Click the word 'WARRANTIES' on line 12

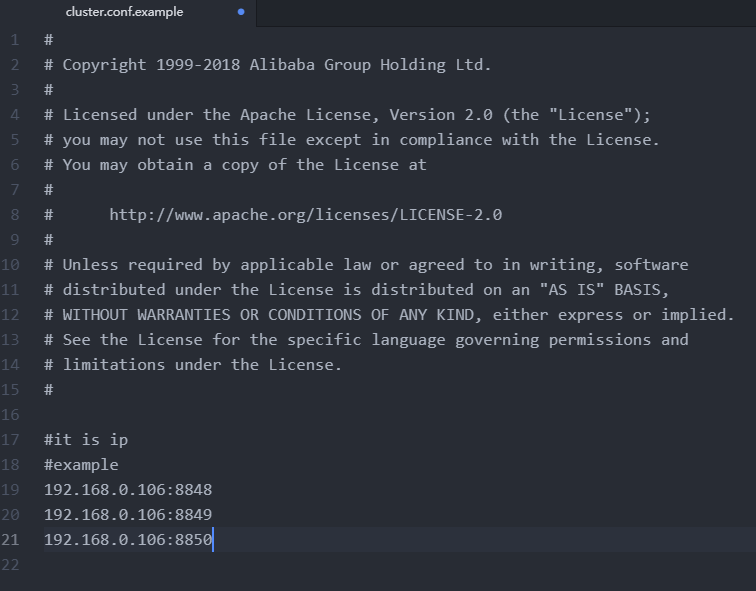(184, 315)
